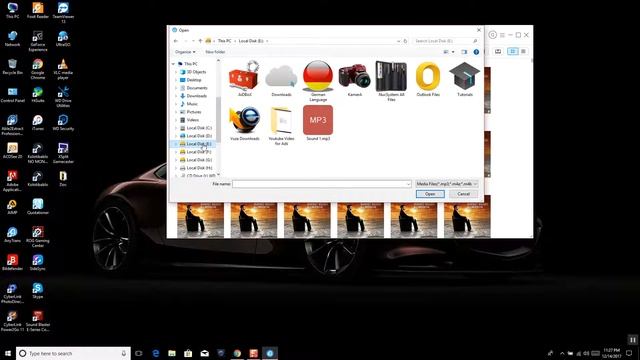Change view icon in Open dialog toolbar
The height and width of the screenshot is (360, 640).
(x=446, y=52)
